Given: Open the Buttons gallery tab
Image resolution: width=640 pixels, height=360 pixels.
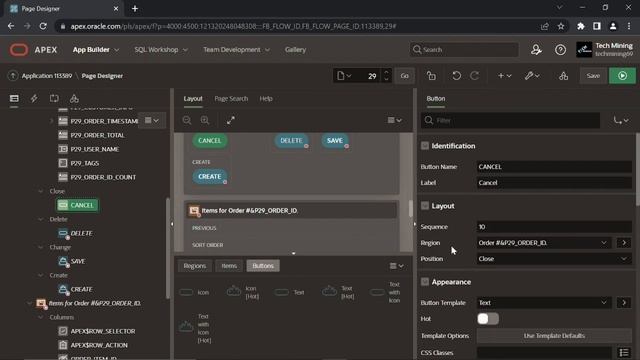Looking at the screenshot, I should (263, 266).
